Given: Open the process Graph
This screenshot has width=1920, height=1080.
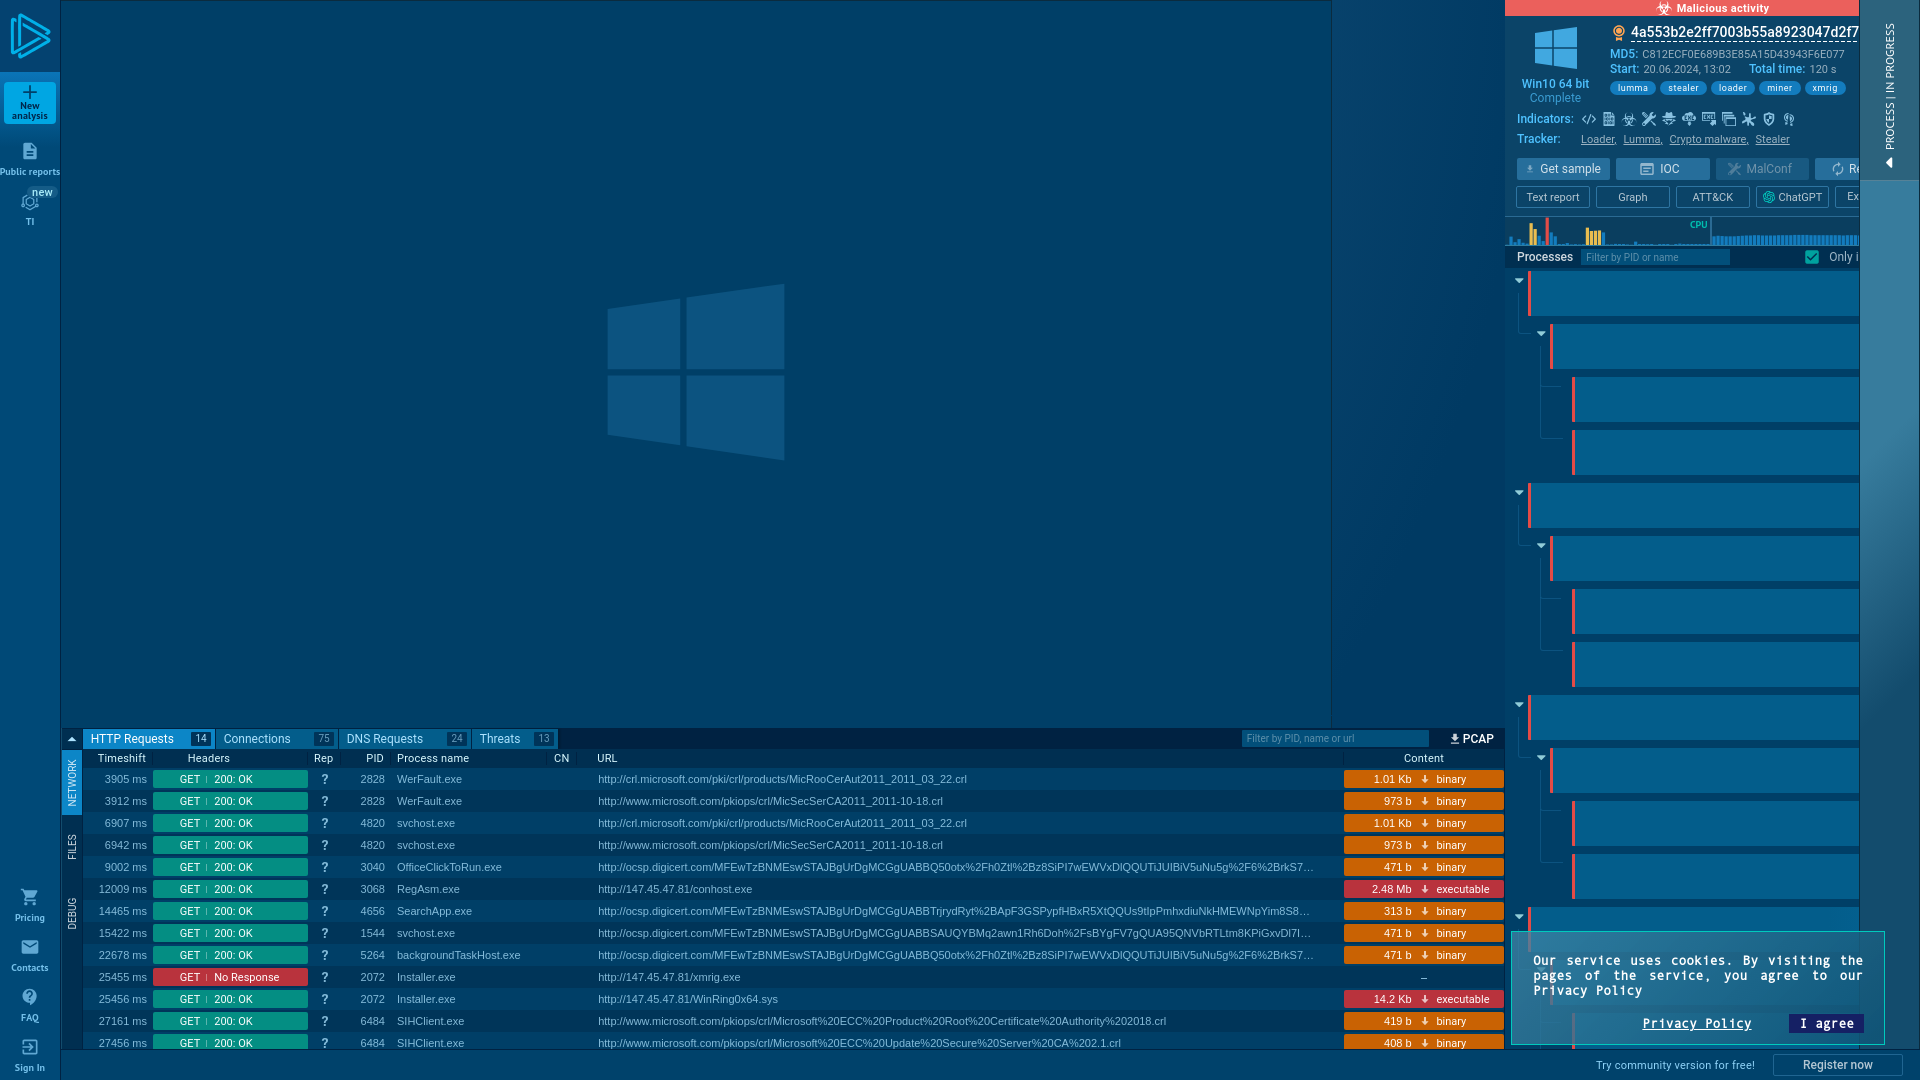Looking at the screenshot, I should tap(1633, 198).
